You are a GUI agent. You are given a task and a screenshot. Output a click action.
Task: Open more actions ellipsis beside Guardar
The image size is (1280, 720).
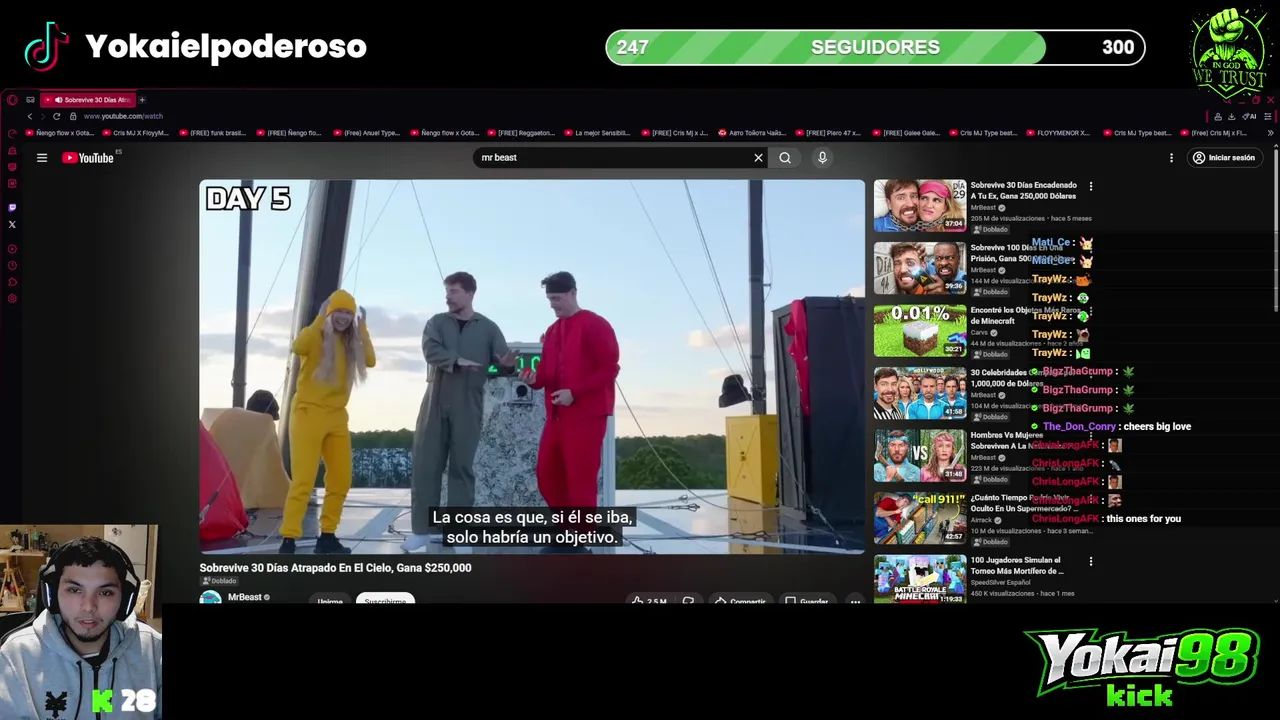coord(855,600)
